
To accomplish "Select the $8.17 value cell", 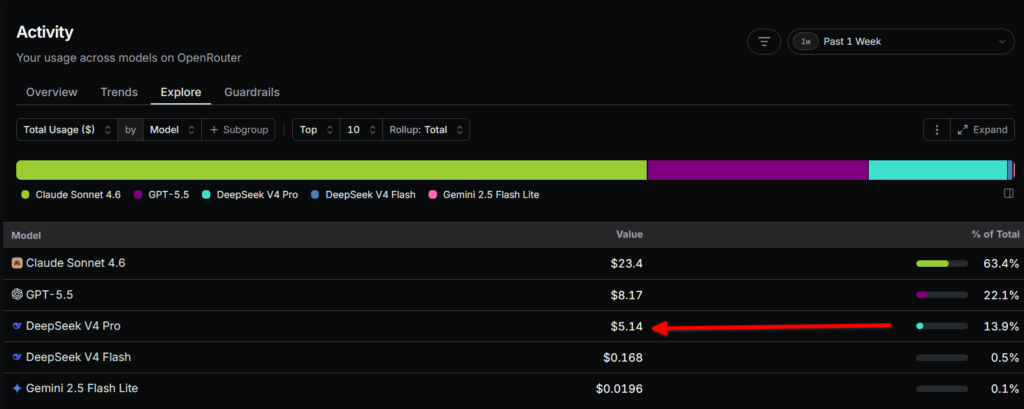I will [x=627, y=295].
